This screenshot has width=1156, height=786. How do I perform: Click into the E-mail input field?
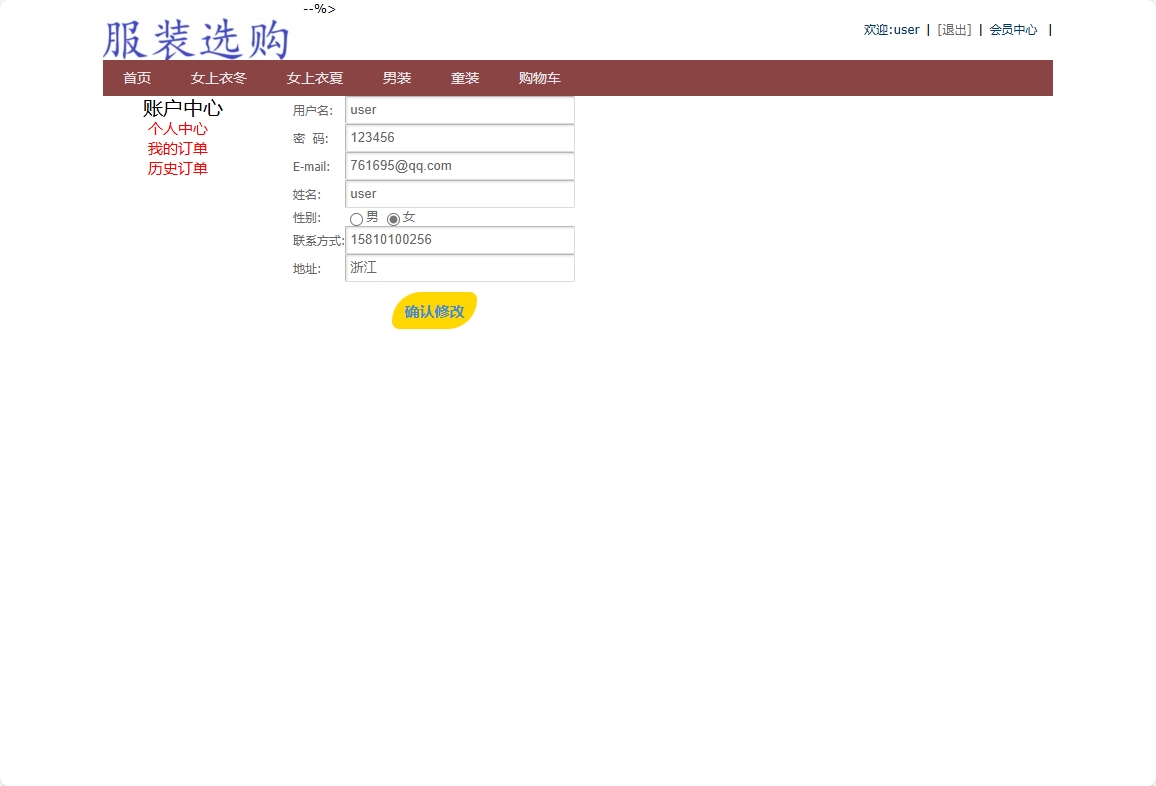click(x=459, y=166)
